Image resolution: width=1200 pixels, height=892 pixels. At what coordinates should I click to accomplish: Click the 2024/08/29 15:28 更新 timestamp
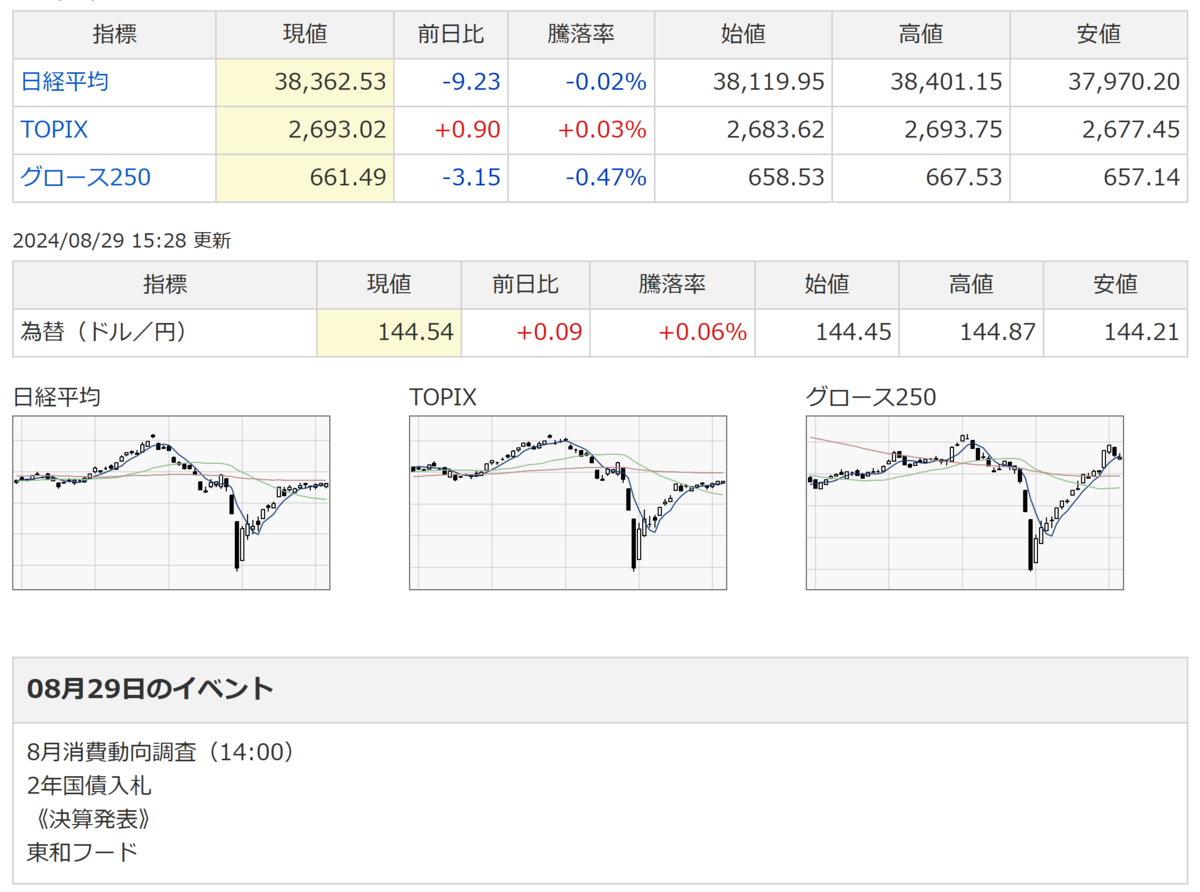pyautogui.click(x=121, y=240)
